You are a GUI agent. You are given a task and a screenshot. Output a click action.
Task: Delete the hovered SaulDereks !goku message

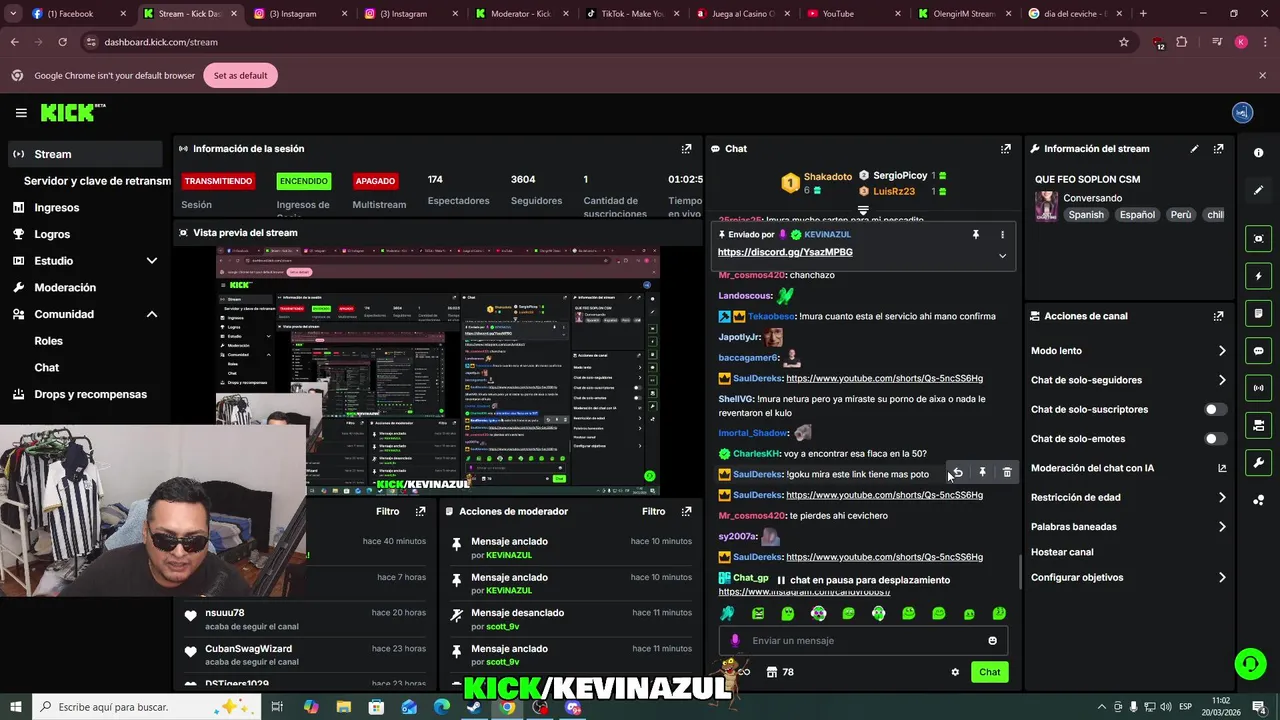tap(1007, 473)
